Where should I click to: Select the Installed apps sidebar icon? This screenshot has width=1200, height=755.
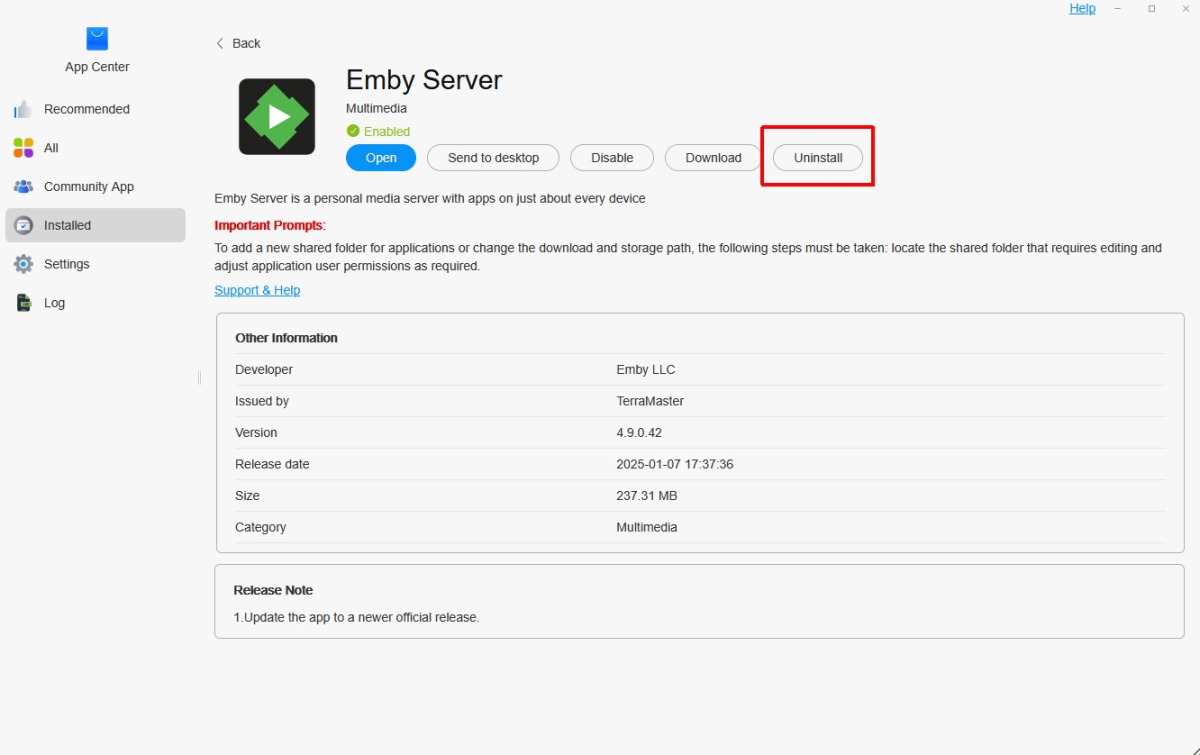[x=21, y=225]
